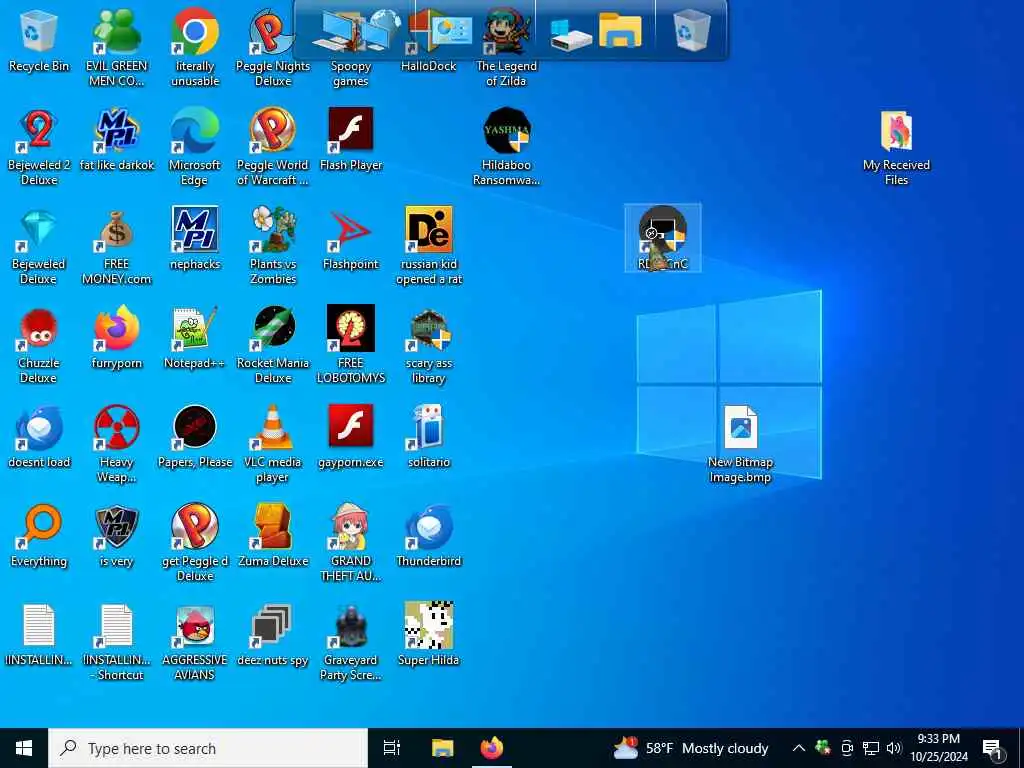Viewport: 1024px width, 768px height.
Task: Click the 9:33 PM clock and date
Action: [938, 748]
